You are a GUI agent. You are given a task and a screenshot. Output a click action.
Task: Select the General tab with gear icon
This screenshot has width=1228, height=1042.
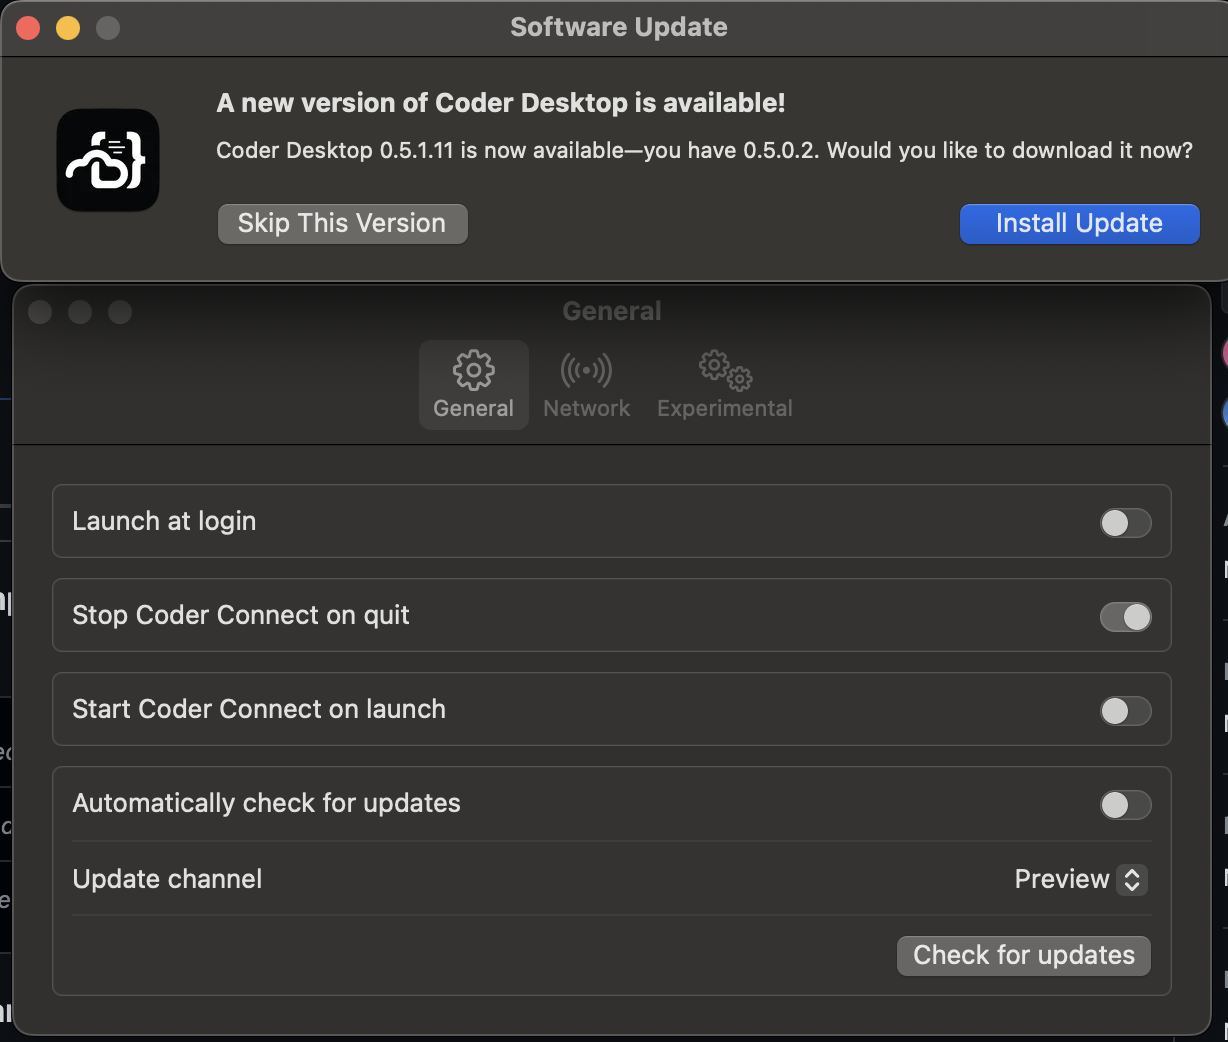click(x=473, y=385)
